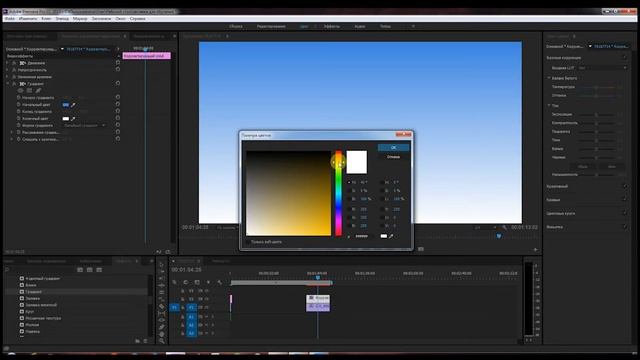
Task: Expand Рассеивание градиента parameter
Action: (11, 132)
